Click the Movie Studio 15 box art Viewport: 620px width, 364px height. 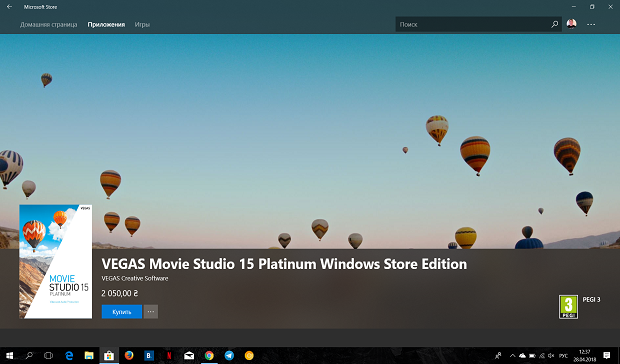click(x=55, y=262)
